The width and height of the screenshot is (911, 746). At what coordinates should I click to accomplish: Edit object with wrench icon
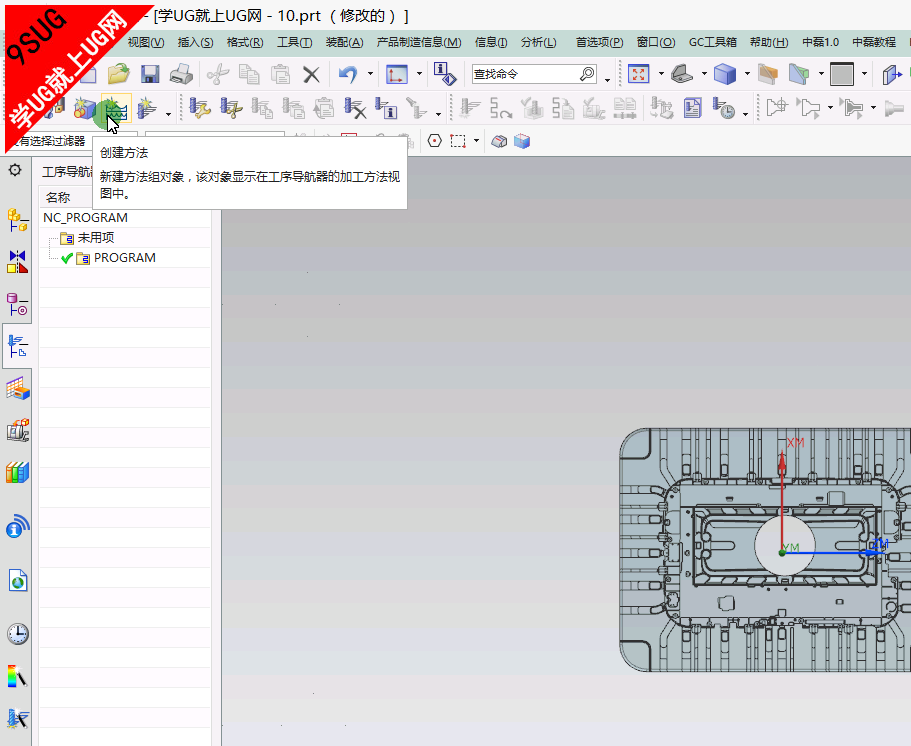pos(200,108)
